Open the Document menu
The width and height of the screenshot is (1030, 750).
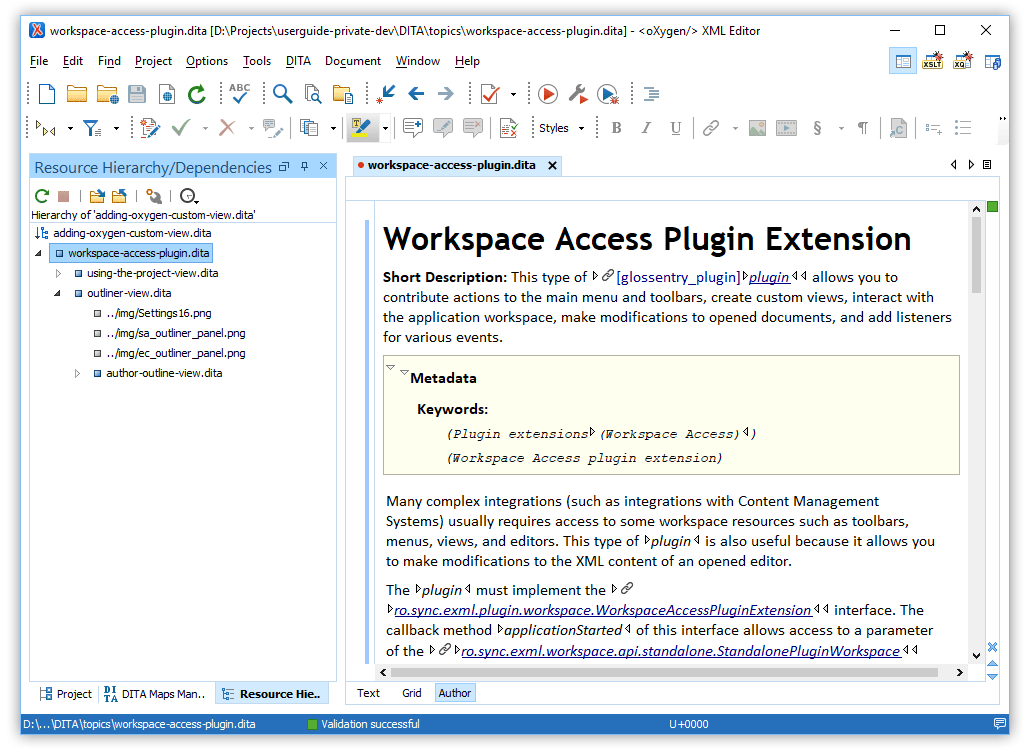tap(353, 61)
